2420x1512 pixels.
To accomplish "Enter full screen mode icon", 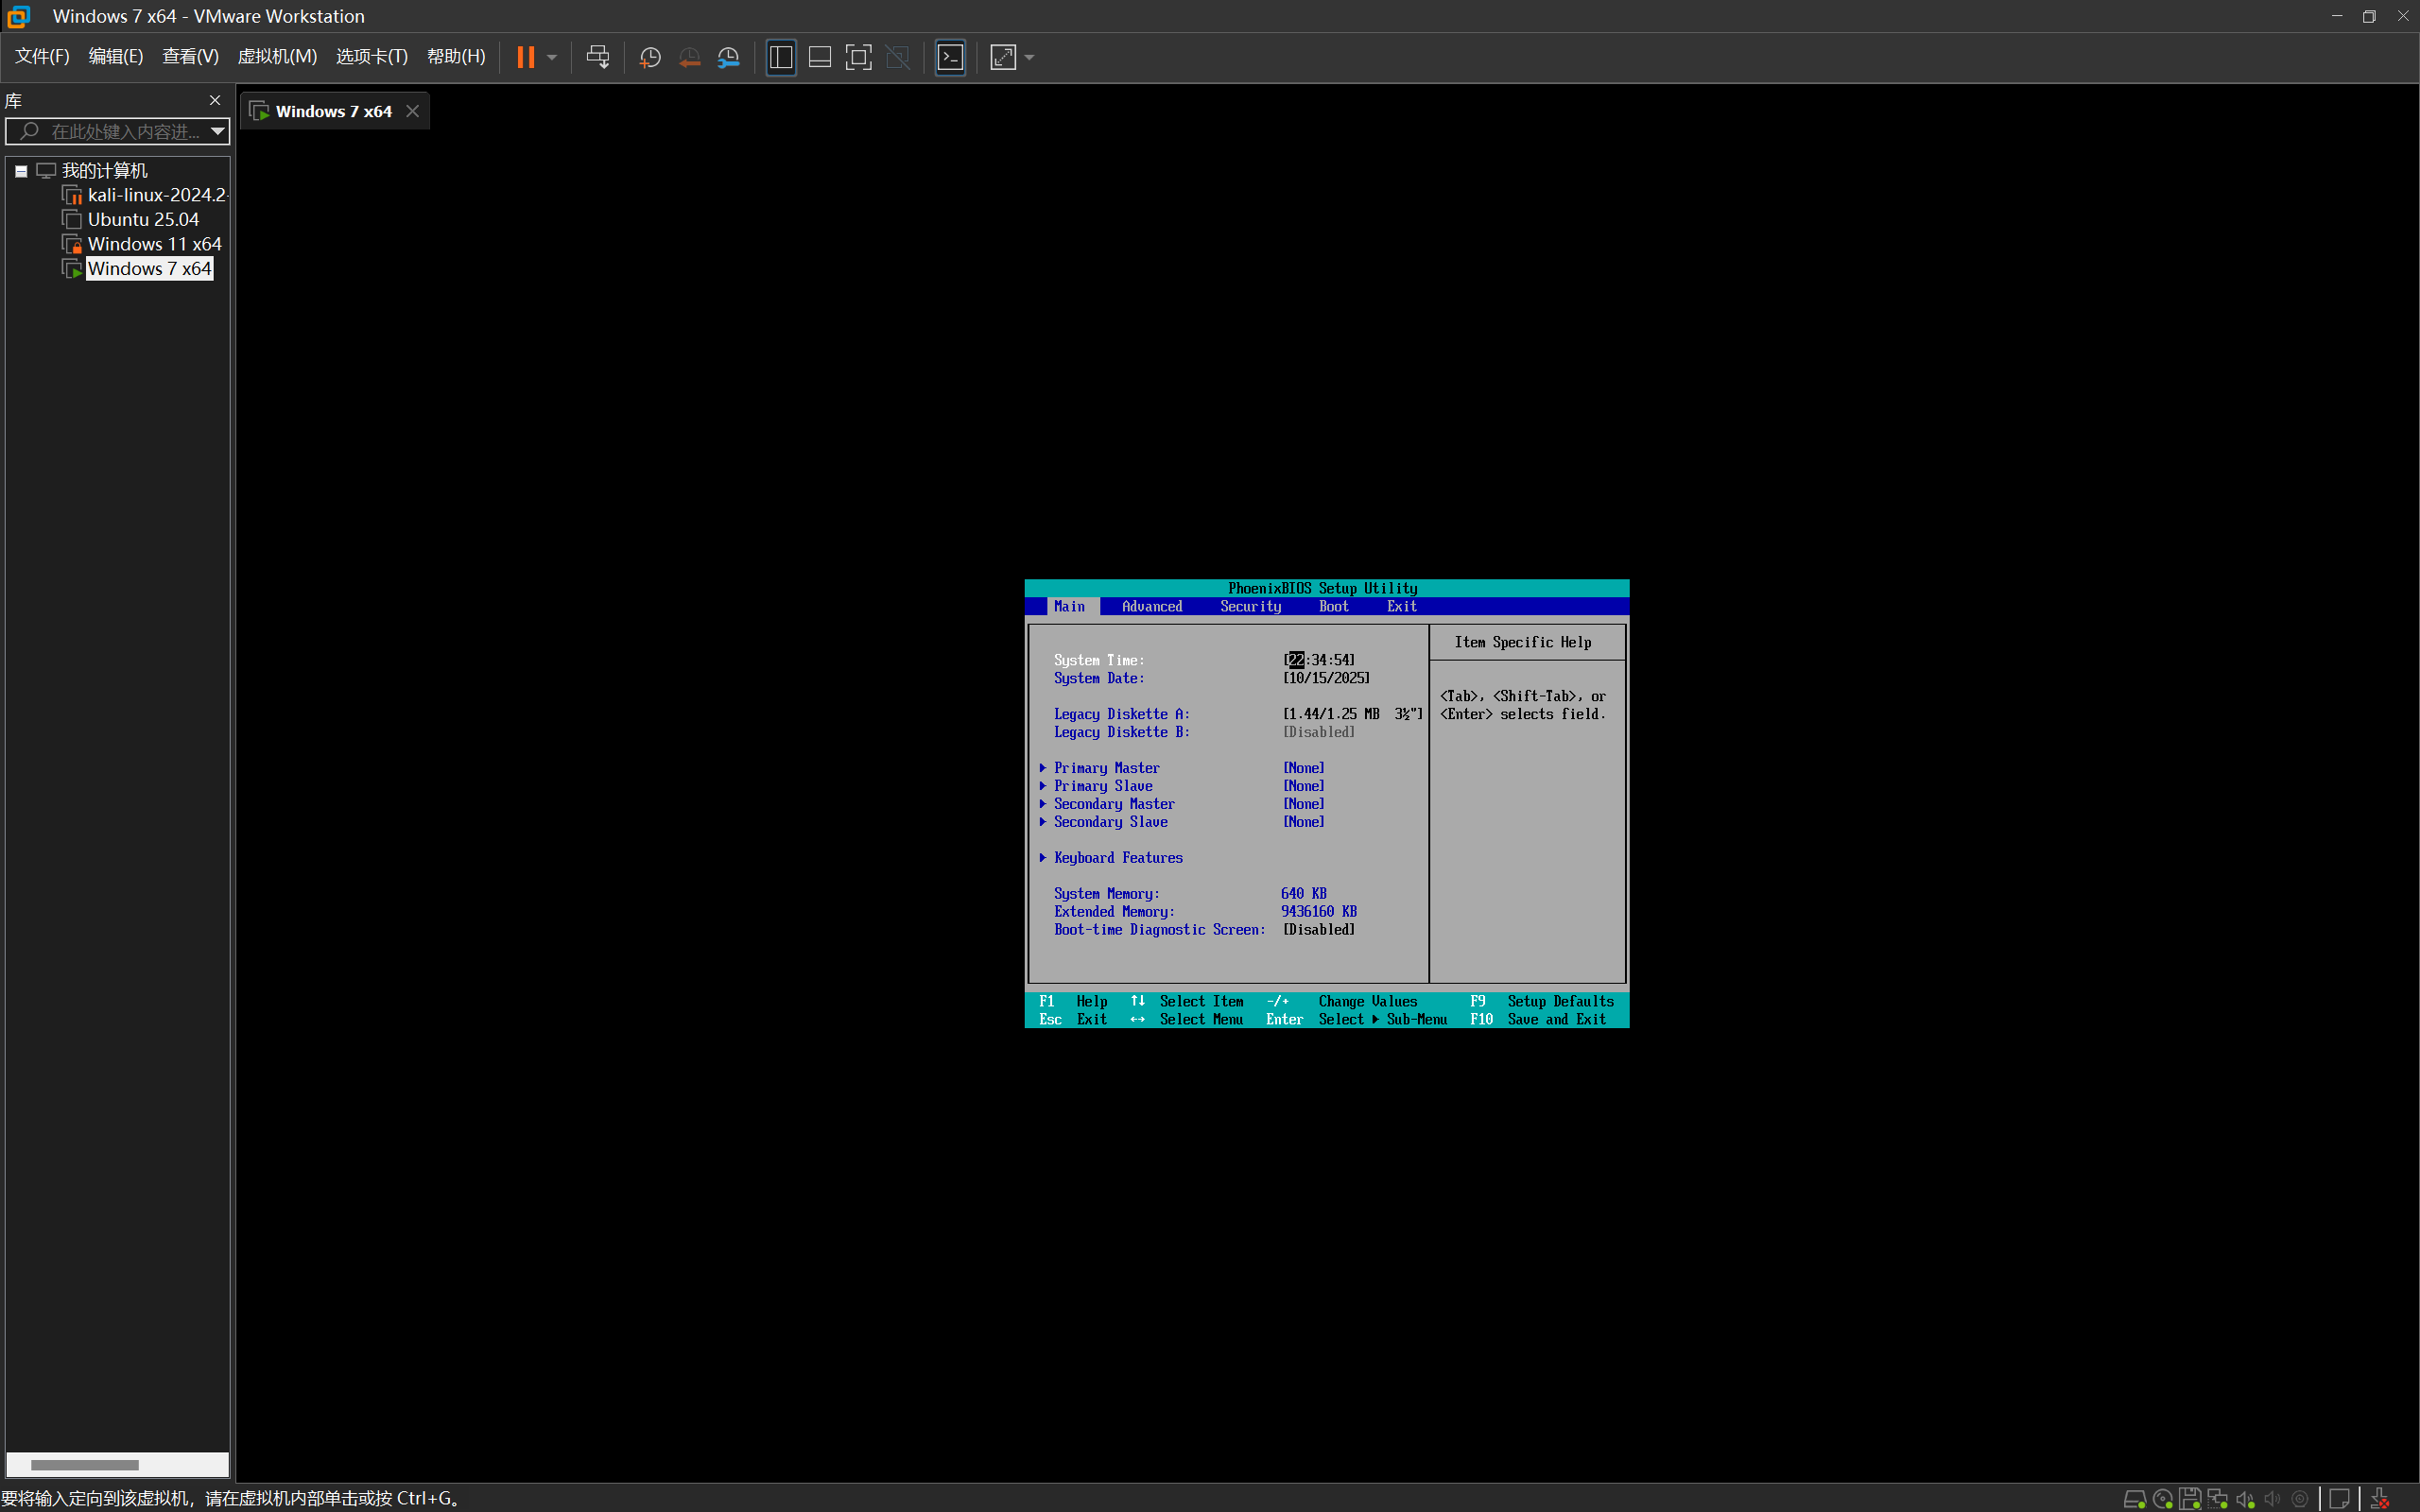I will [x=858, y=57].
